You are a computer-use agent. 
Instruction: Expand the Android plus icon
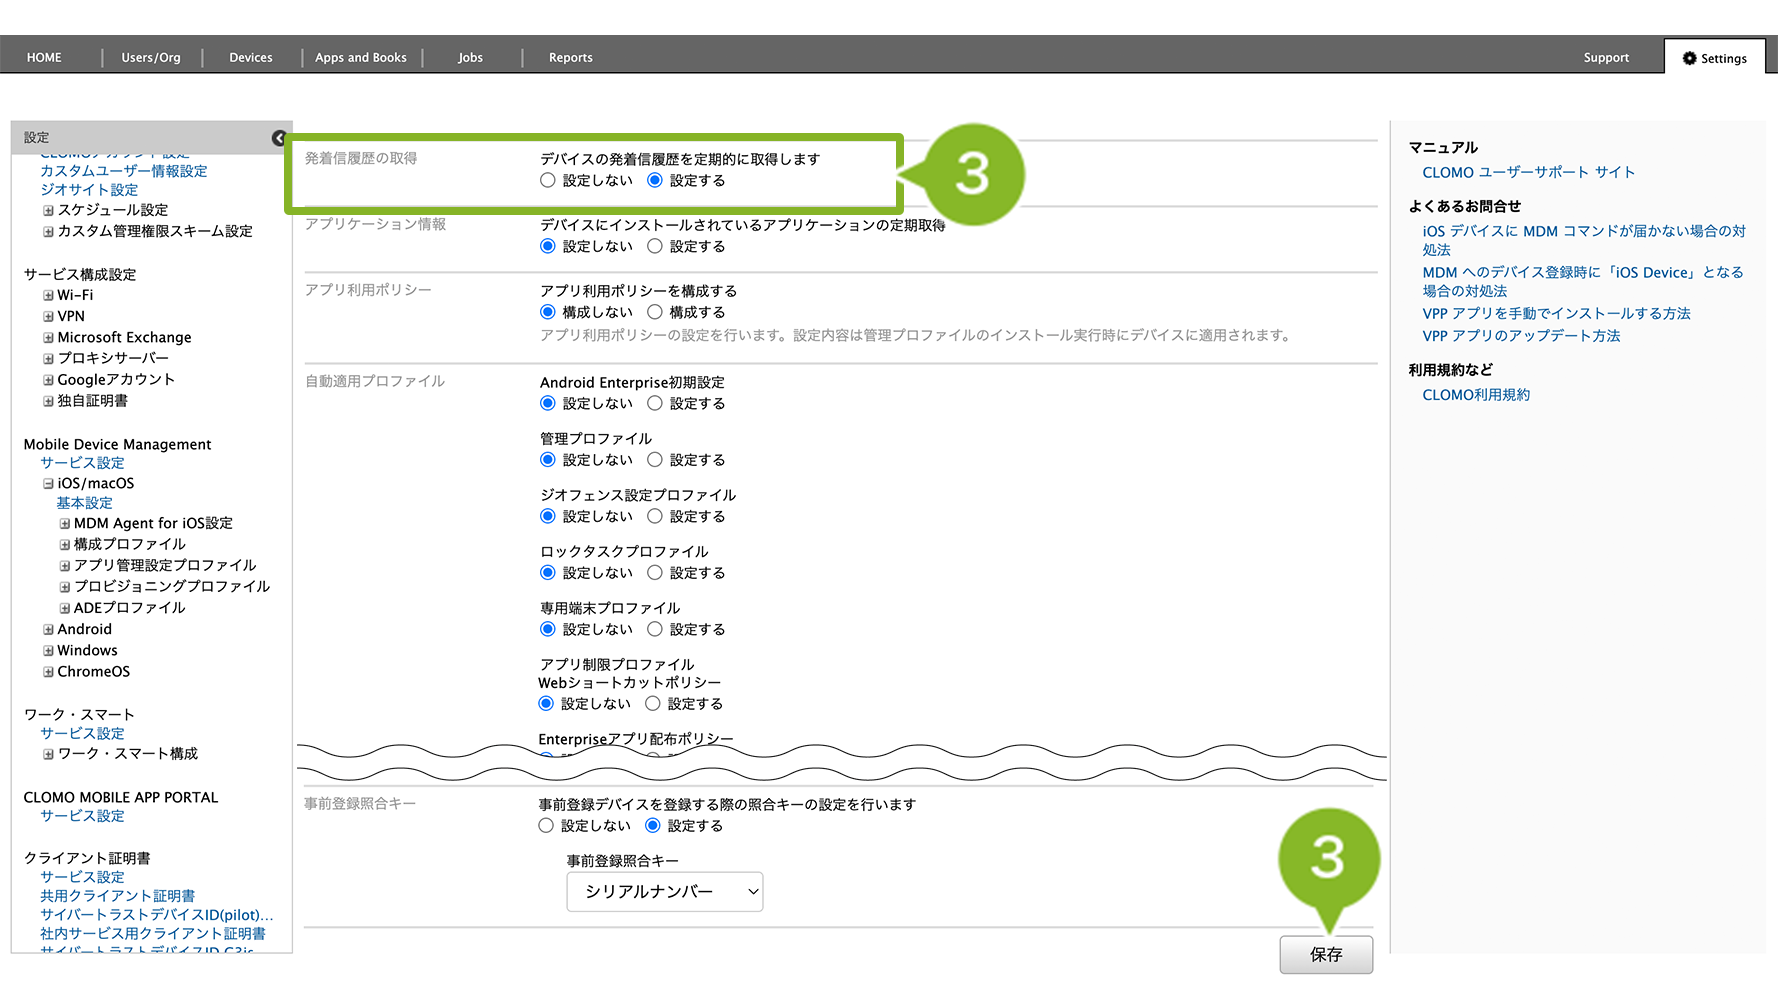coord(48,630)
